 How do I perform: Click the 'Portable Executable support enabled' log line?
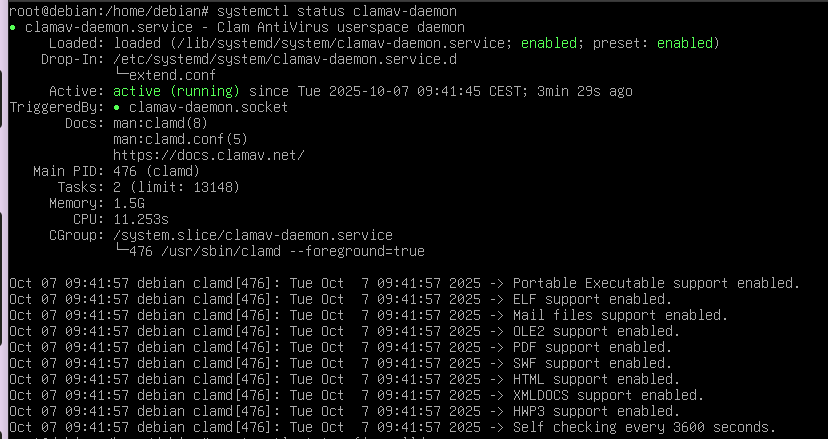[655, 283]
